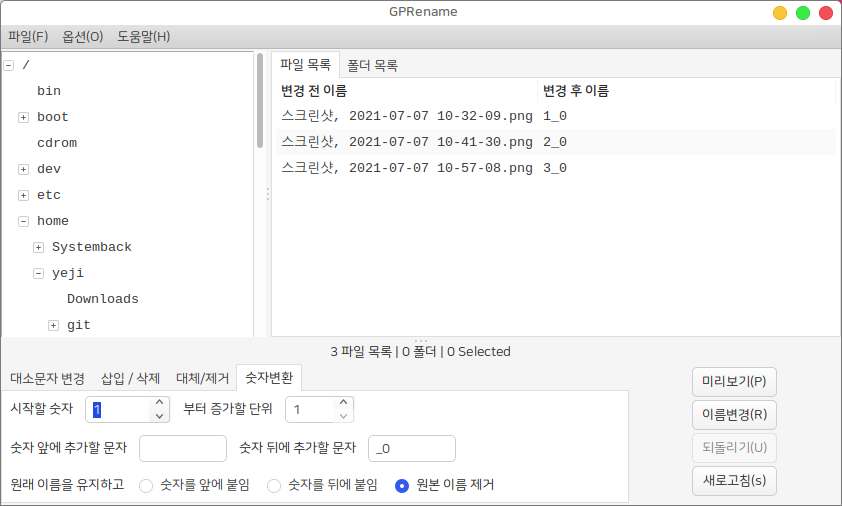The width and height of the screenshot is (842, 506).
Task: Collapse the yeji folder node
Action: (38, 273)
